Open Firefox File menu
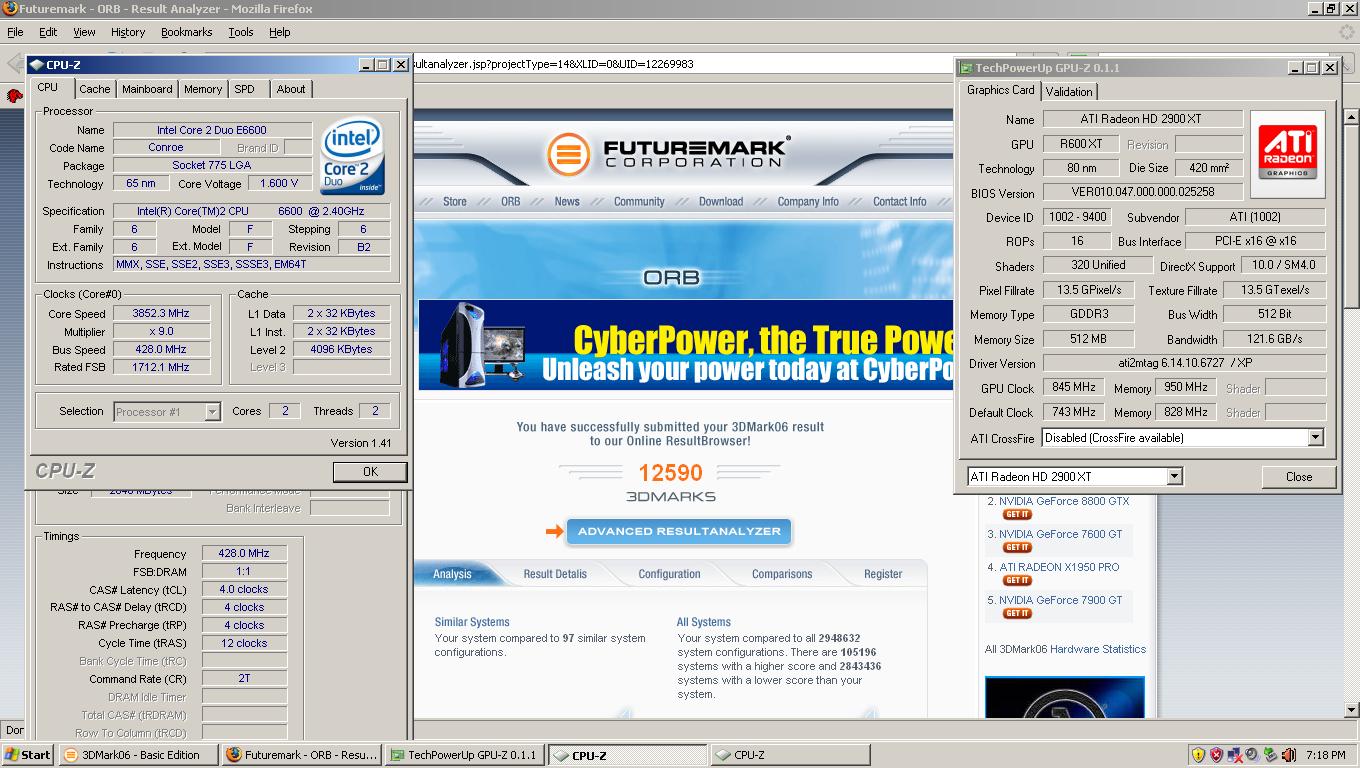The width and height of the screenshot is (1360, 768). pyautogui.click(x=15, y=32)
